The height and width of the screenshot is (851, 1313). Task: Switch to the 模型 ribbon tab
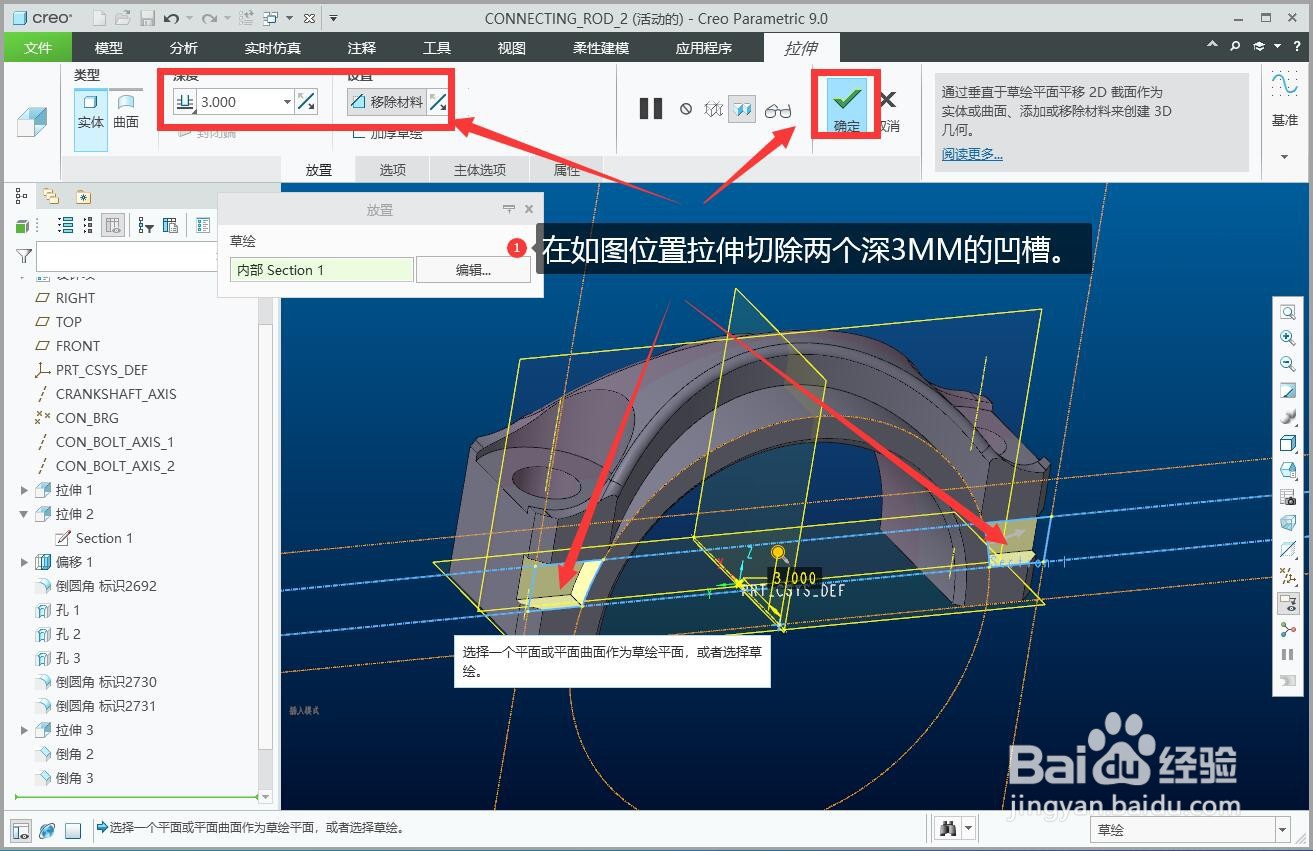click(x=108, y=47)
